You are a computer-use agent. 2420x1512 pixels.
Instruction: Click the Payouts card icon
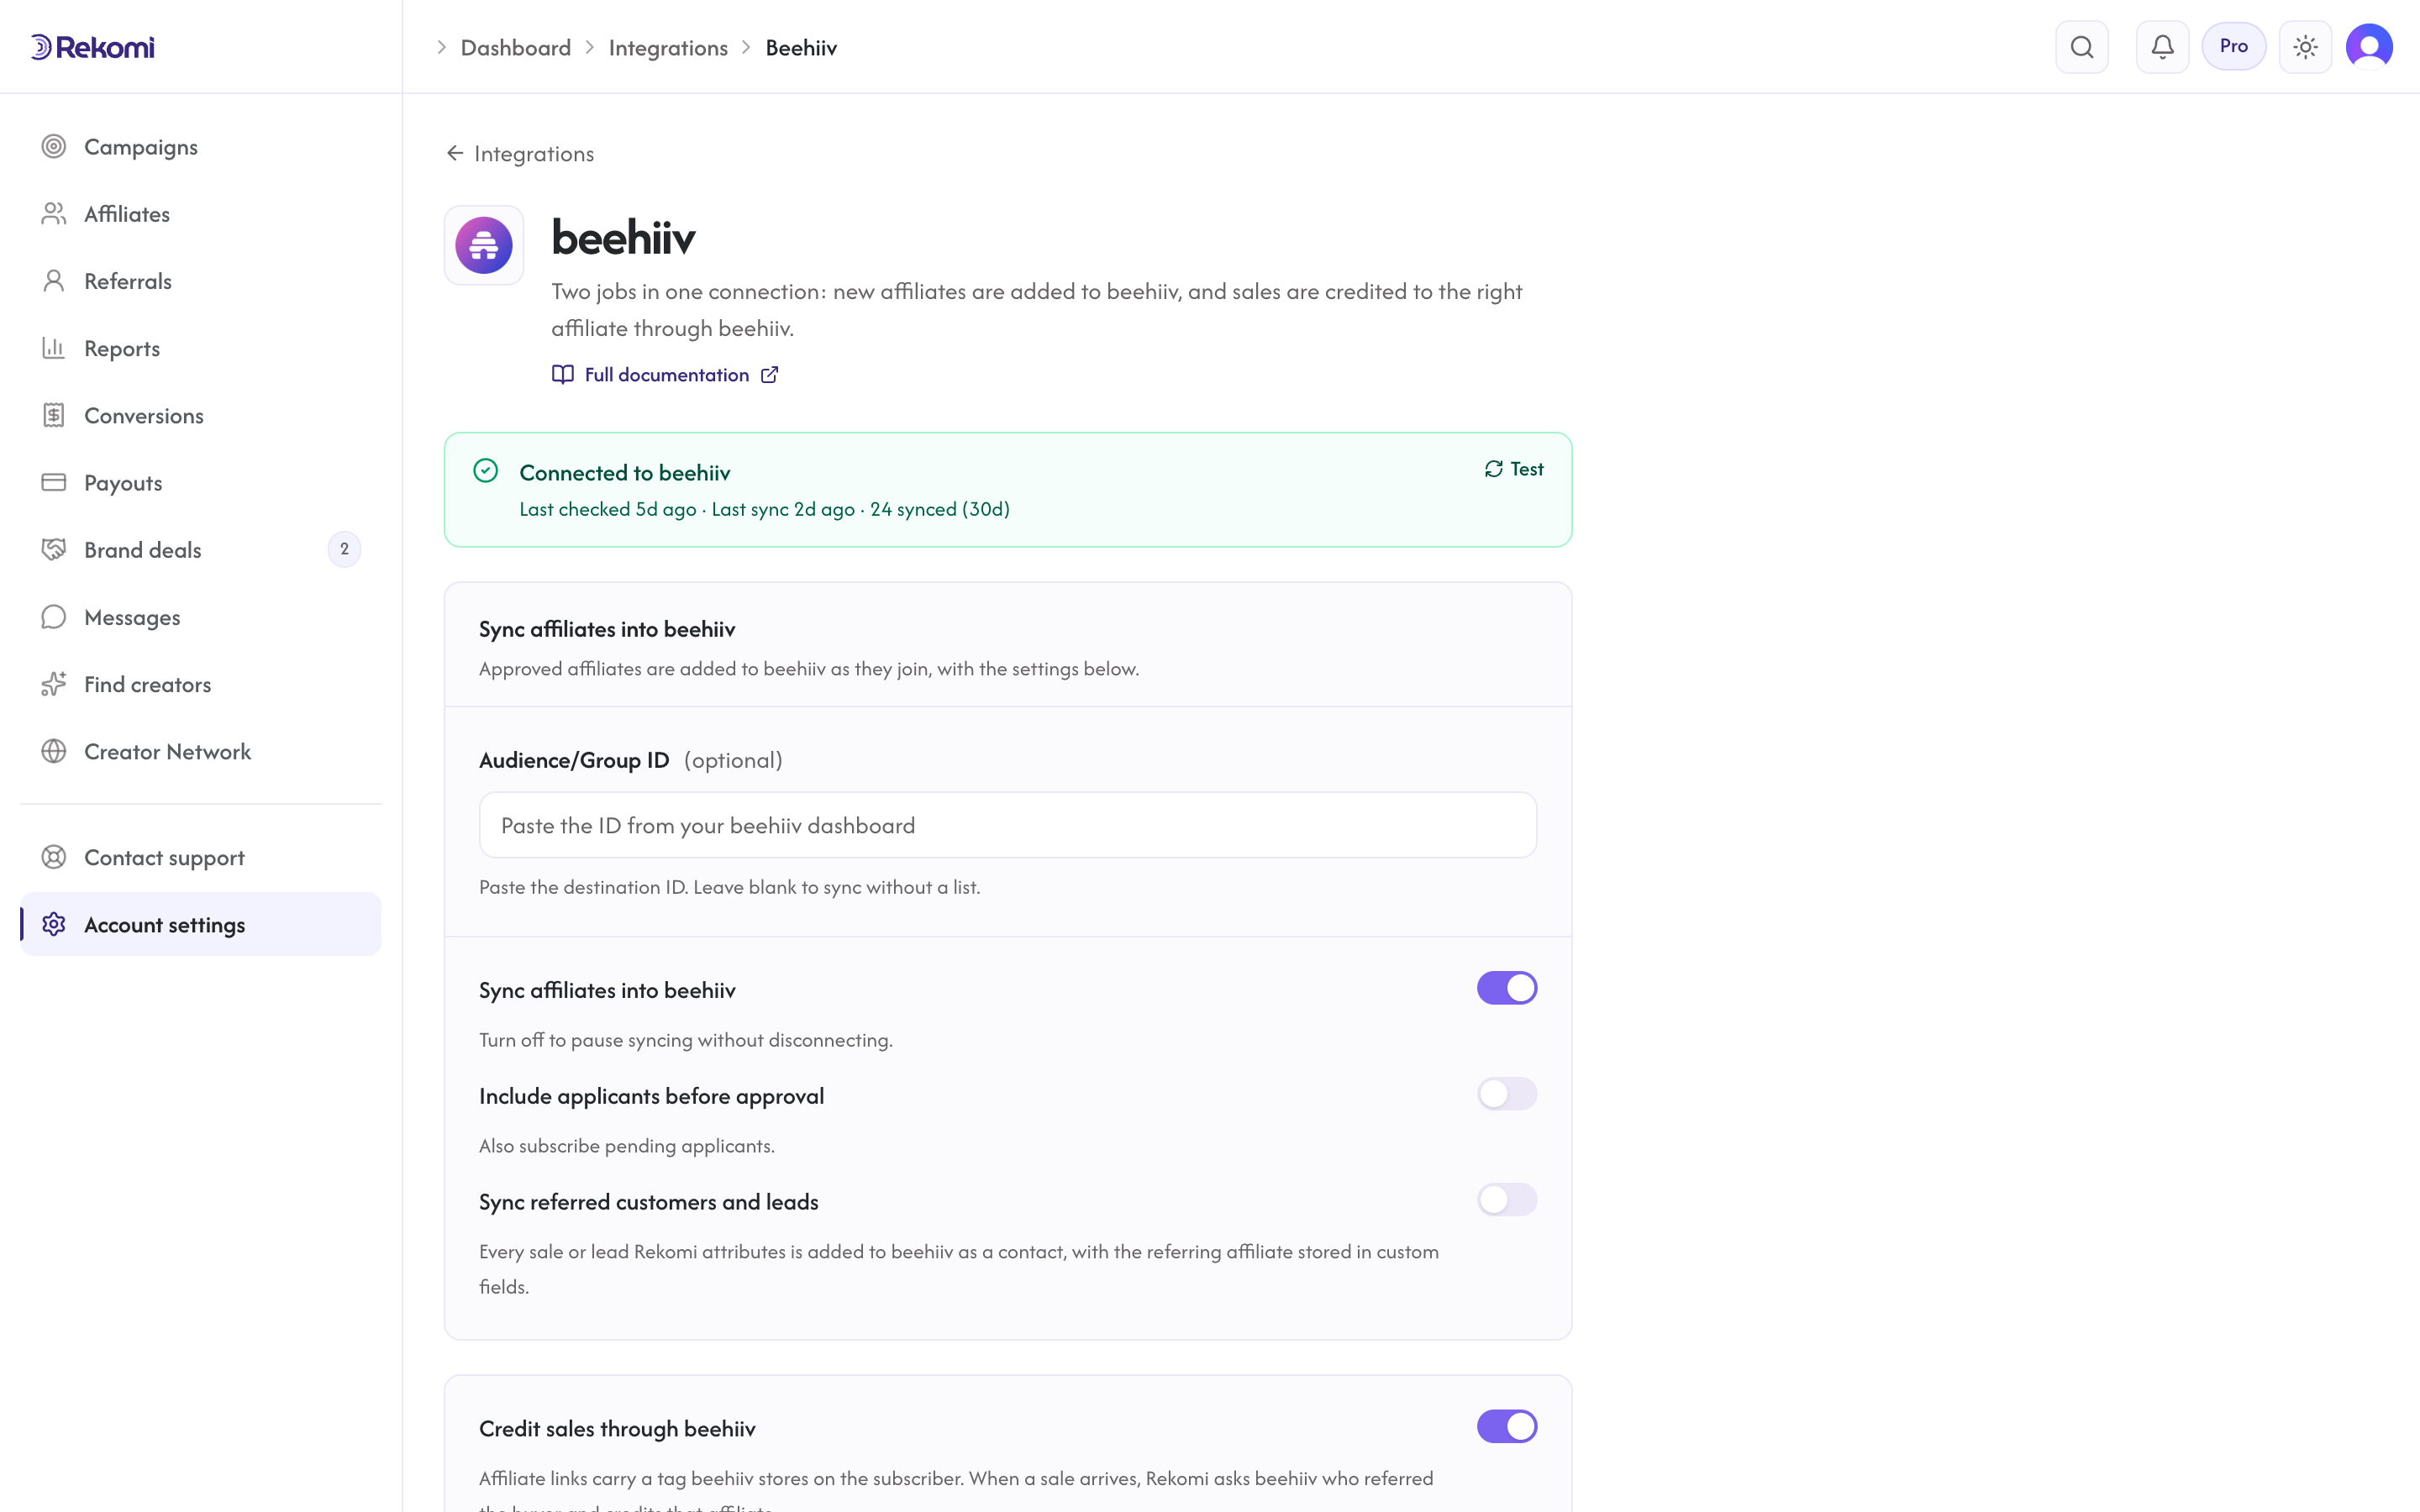[x=54, y=482]
